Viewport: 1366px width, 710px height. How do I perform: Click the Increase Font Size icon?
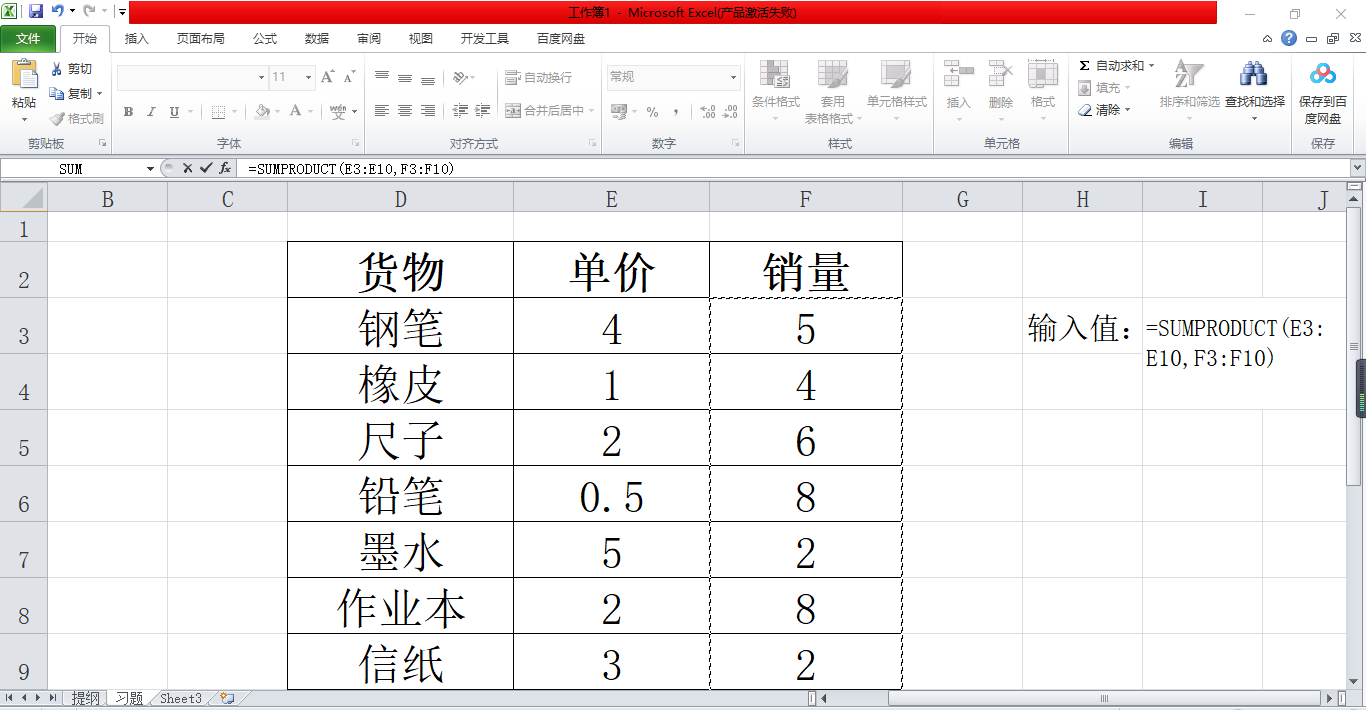(328, 76)
